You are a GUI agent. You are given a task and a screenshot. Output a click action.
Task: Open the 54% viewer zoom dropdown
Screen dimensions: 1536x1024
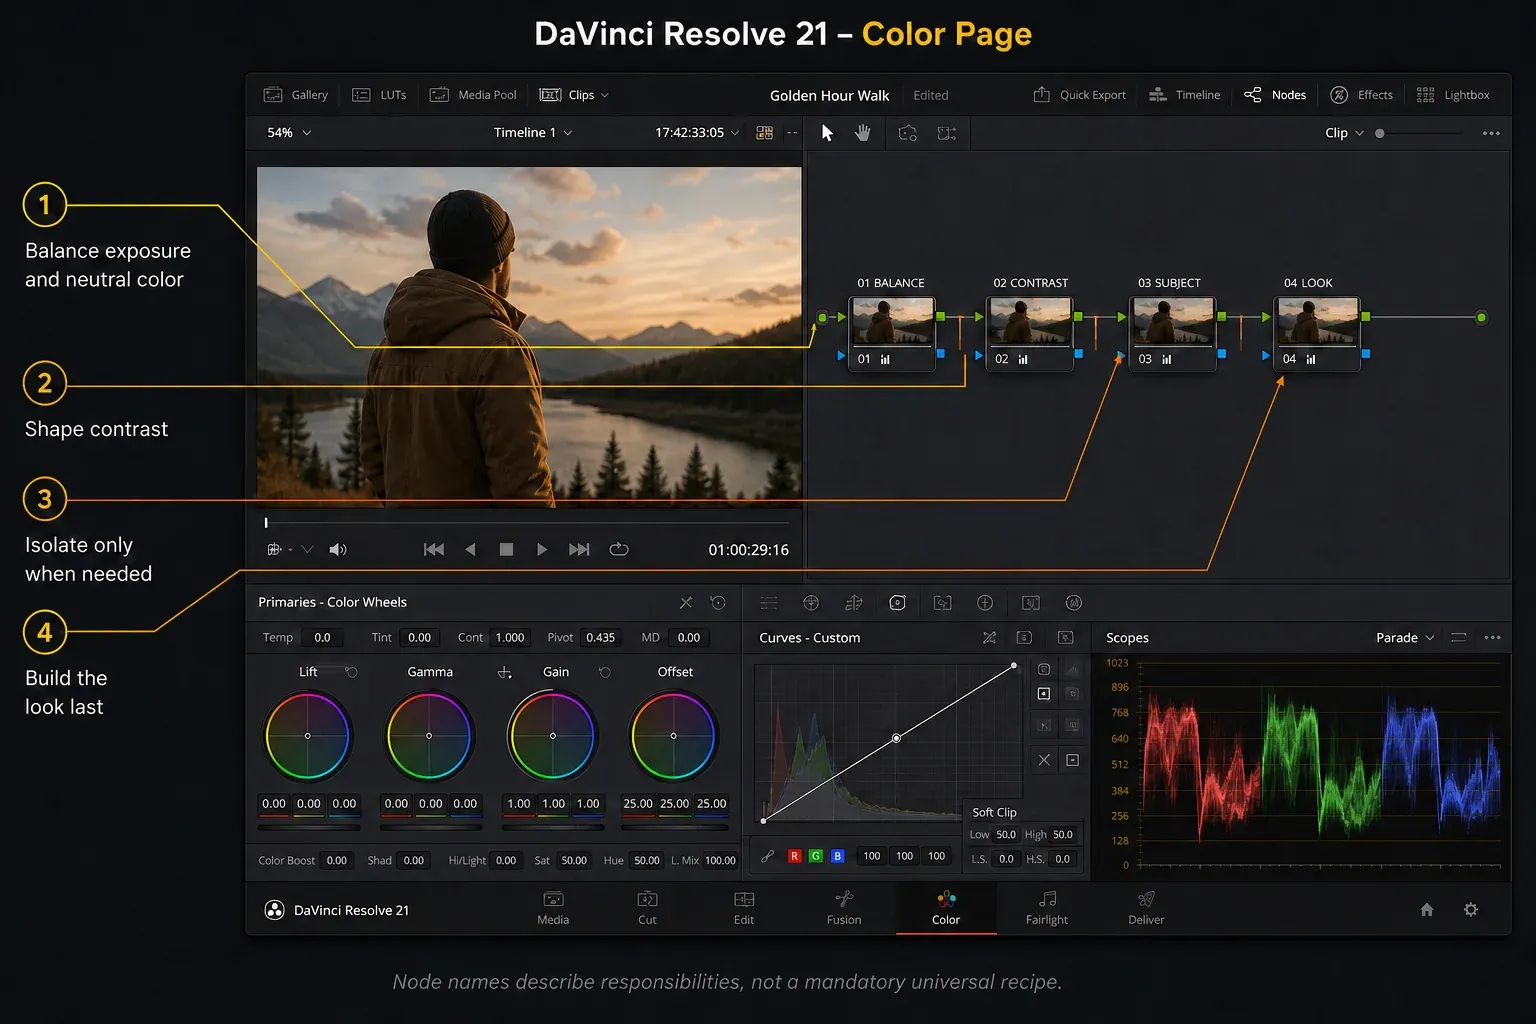point(289,133)
